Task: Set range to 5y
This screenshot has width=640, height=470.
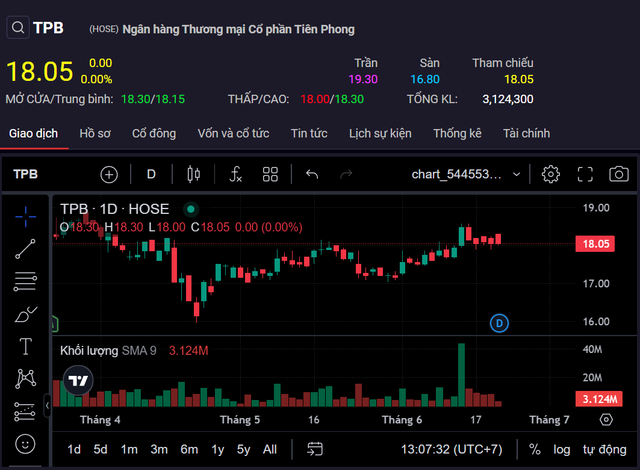Action: (243, 449)
